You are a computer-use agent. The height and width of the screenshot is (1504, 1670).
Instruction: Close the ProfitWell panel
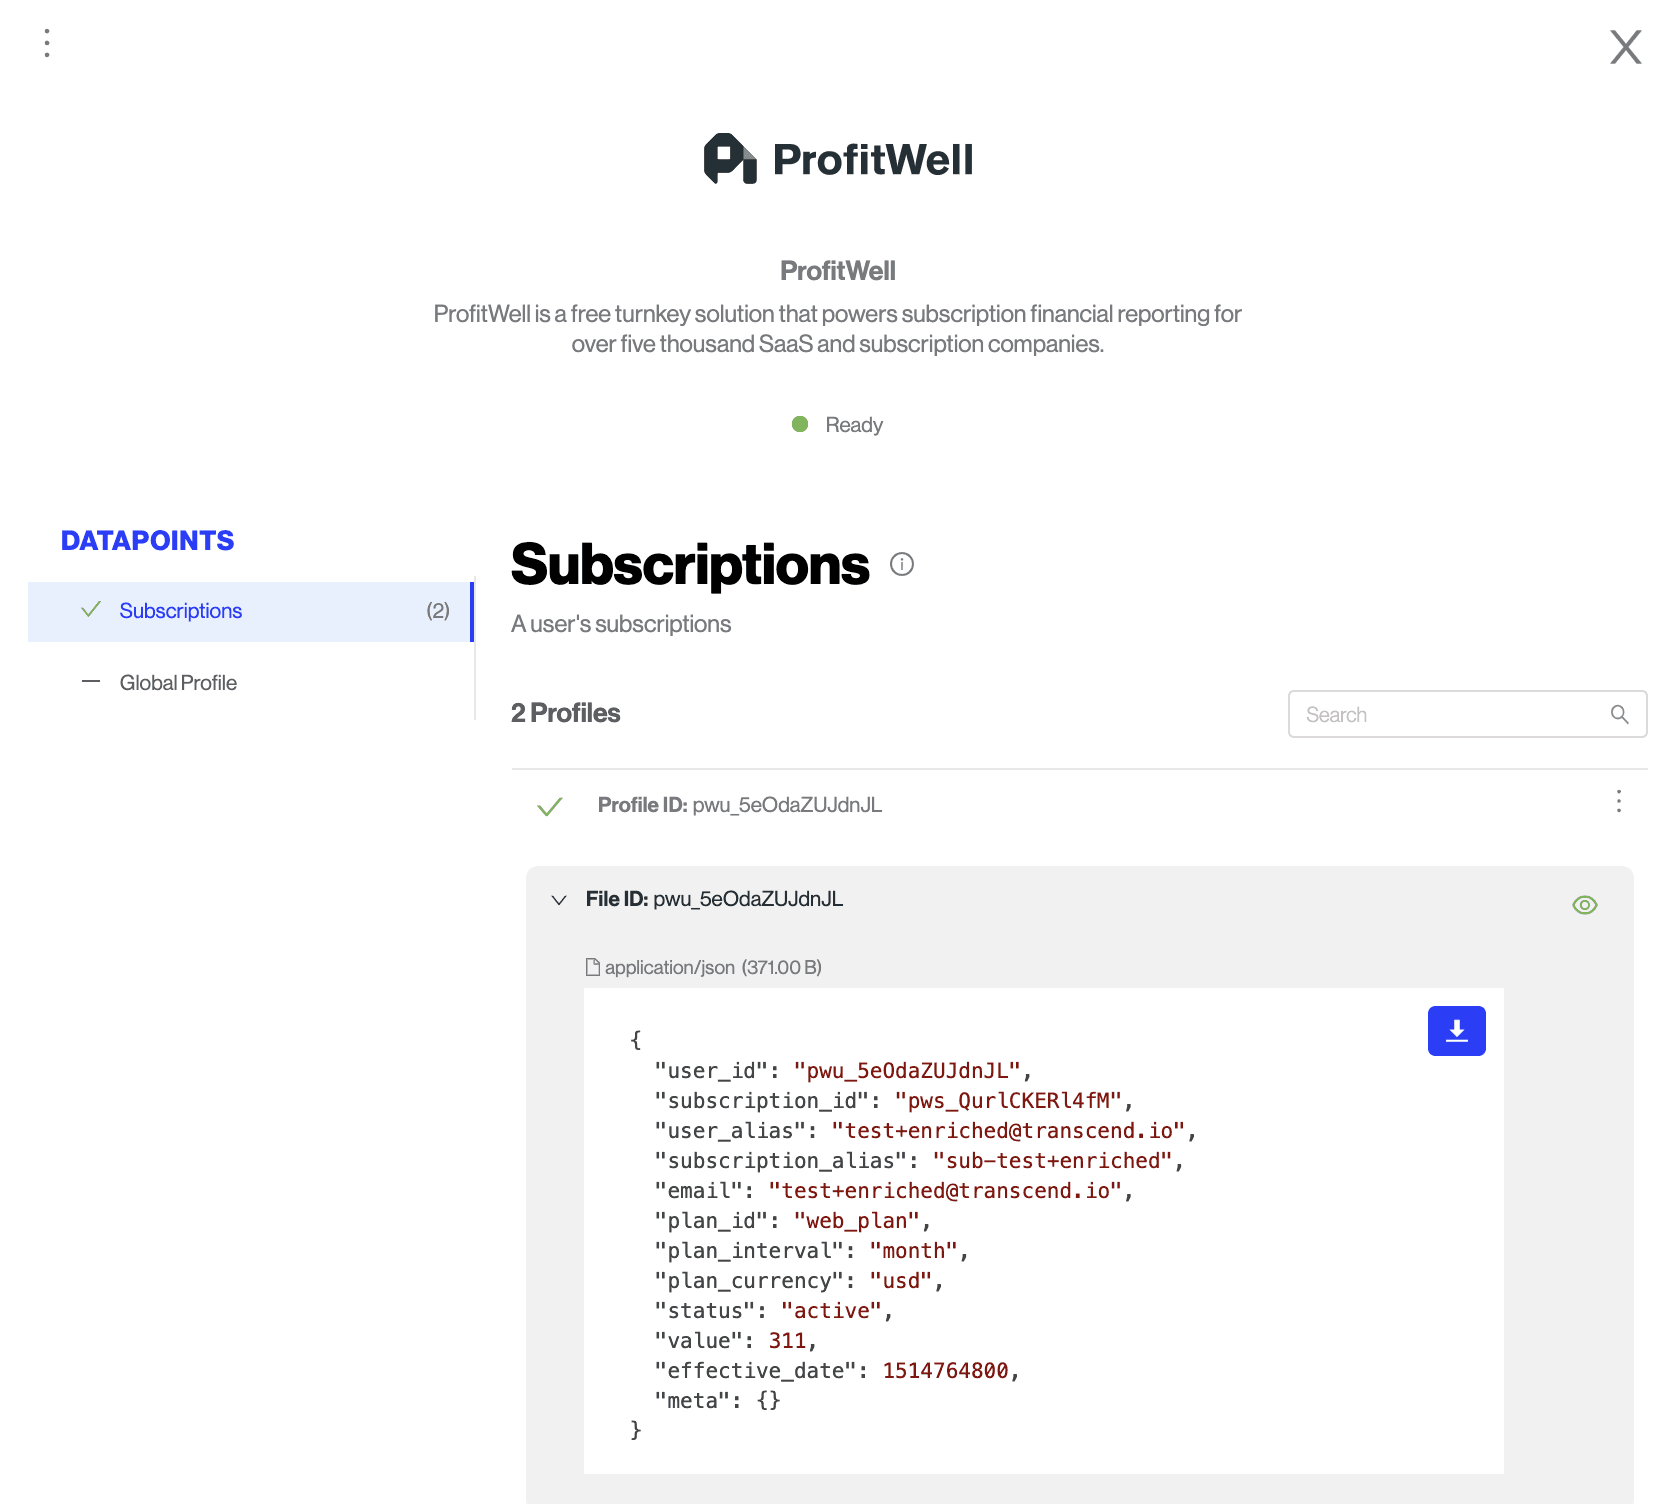[1625, 47]
